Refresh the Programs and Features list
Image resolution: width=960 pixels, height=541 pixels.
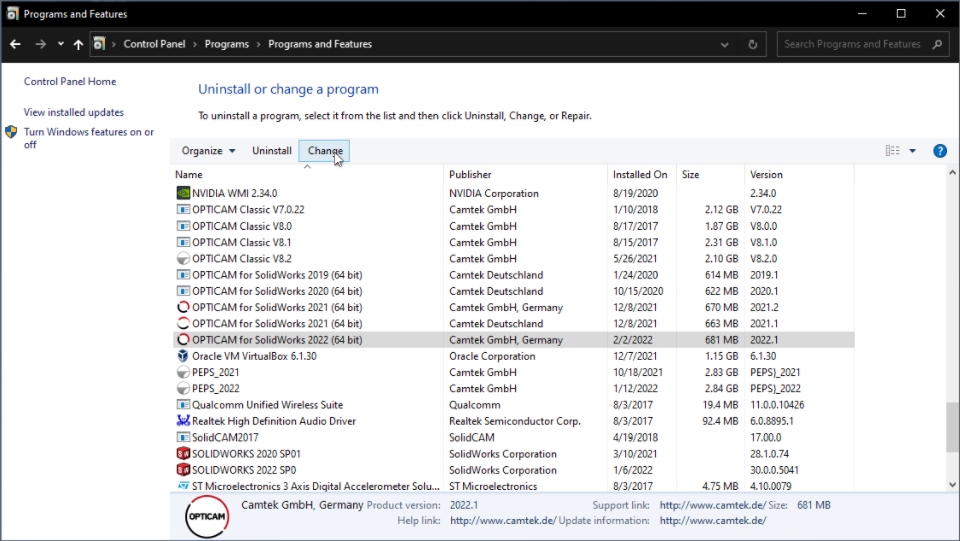click(x=752, y=44)
